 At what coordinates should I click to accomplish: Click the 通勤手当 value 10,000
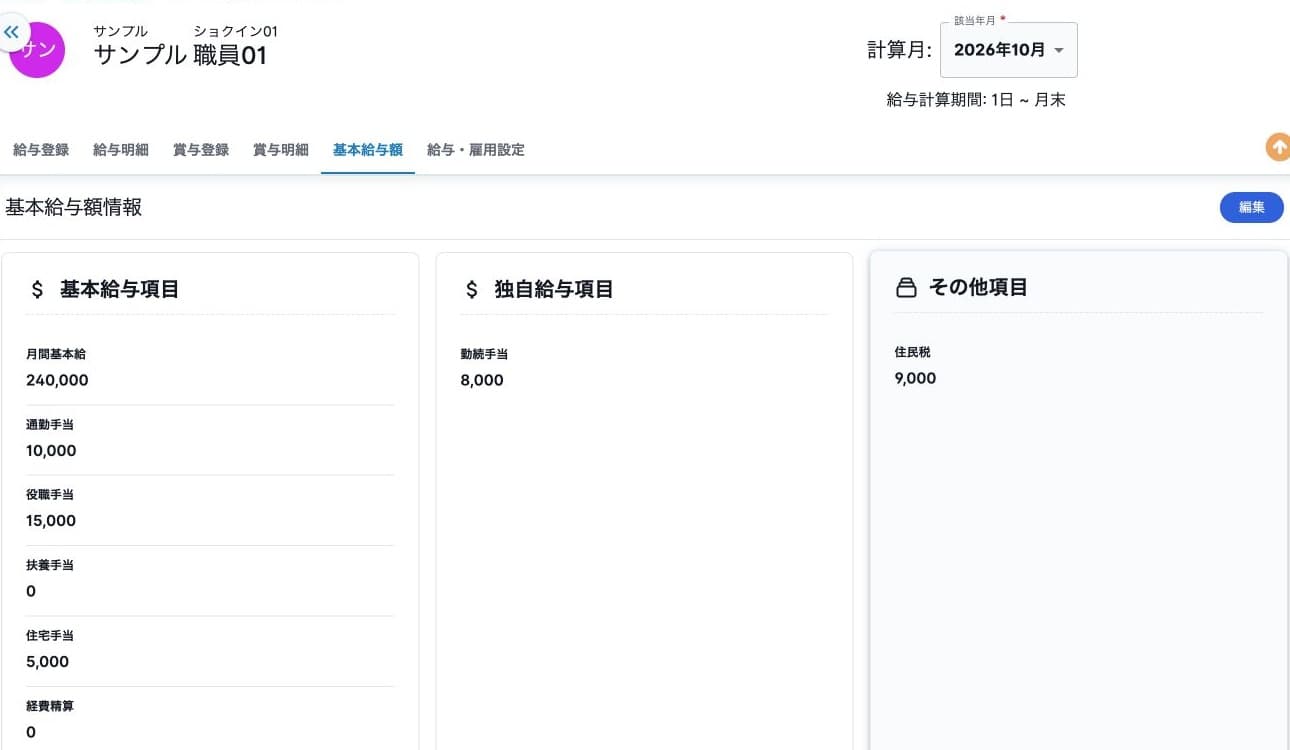point(51,451)
